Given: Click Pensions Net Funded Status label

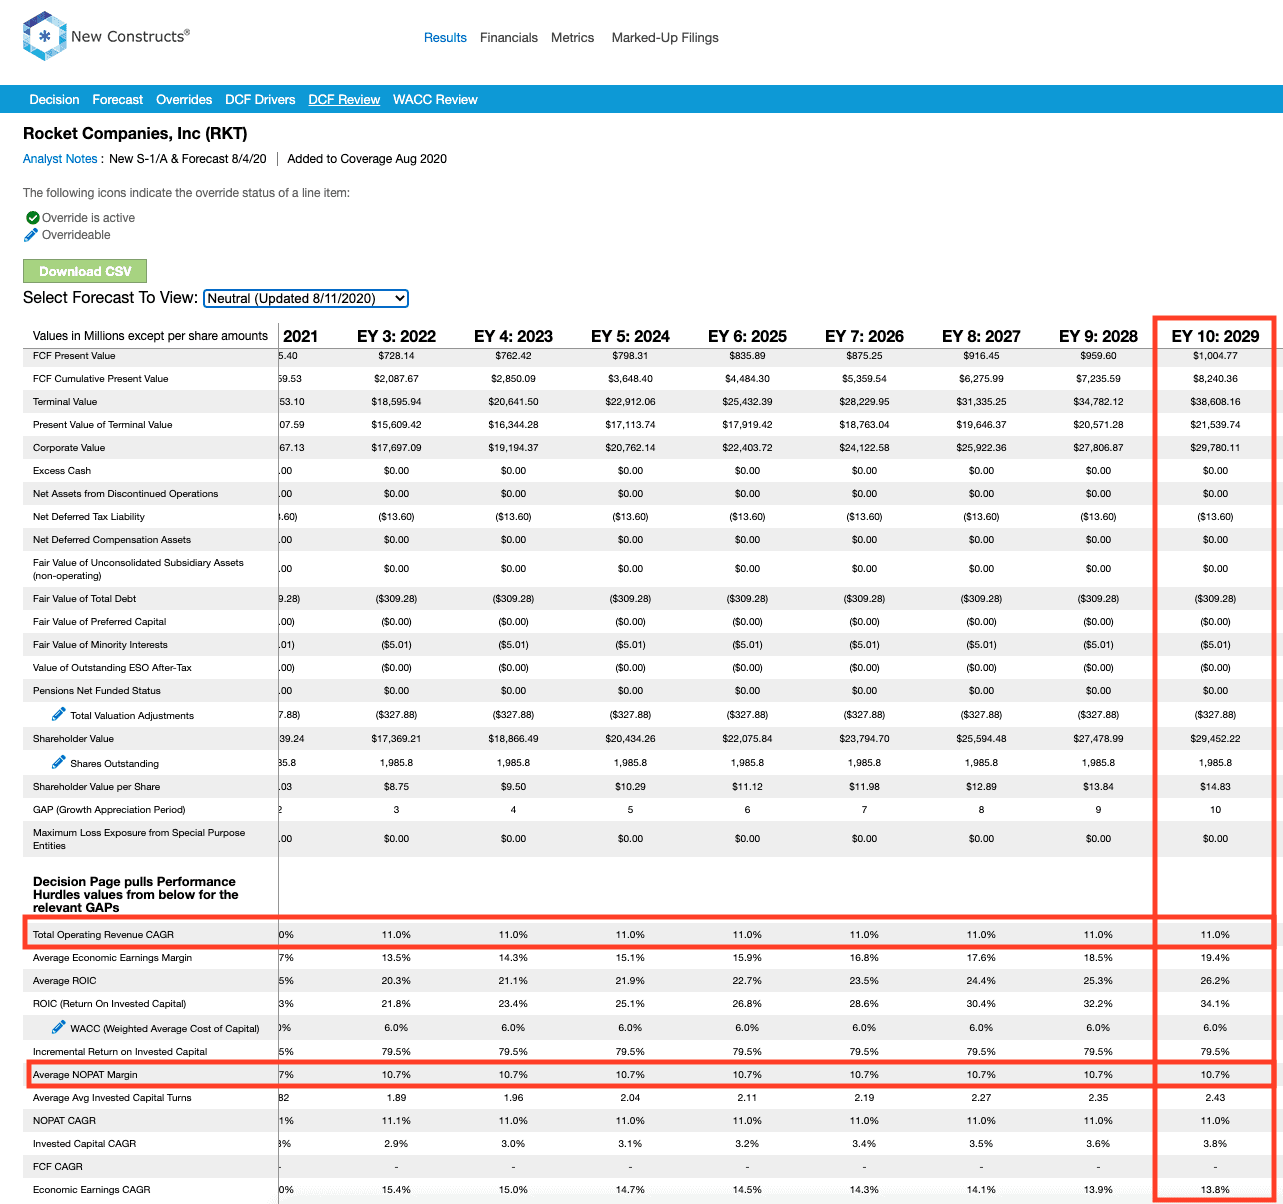Looking at the screenshot, I should point(97,691).
